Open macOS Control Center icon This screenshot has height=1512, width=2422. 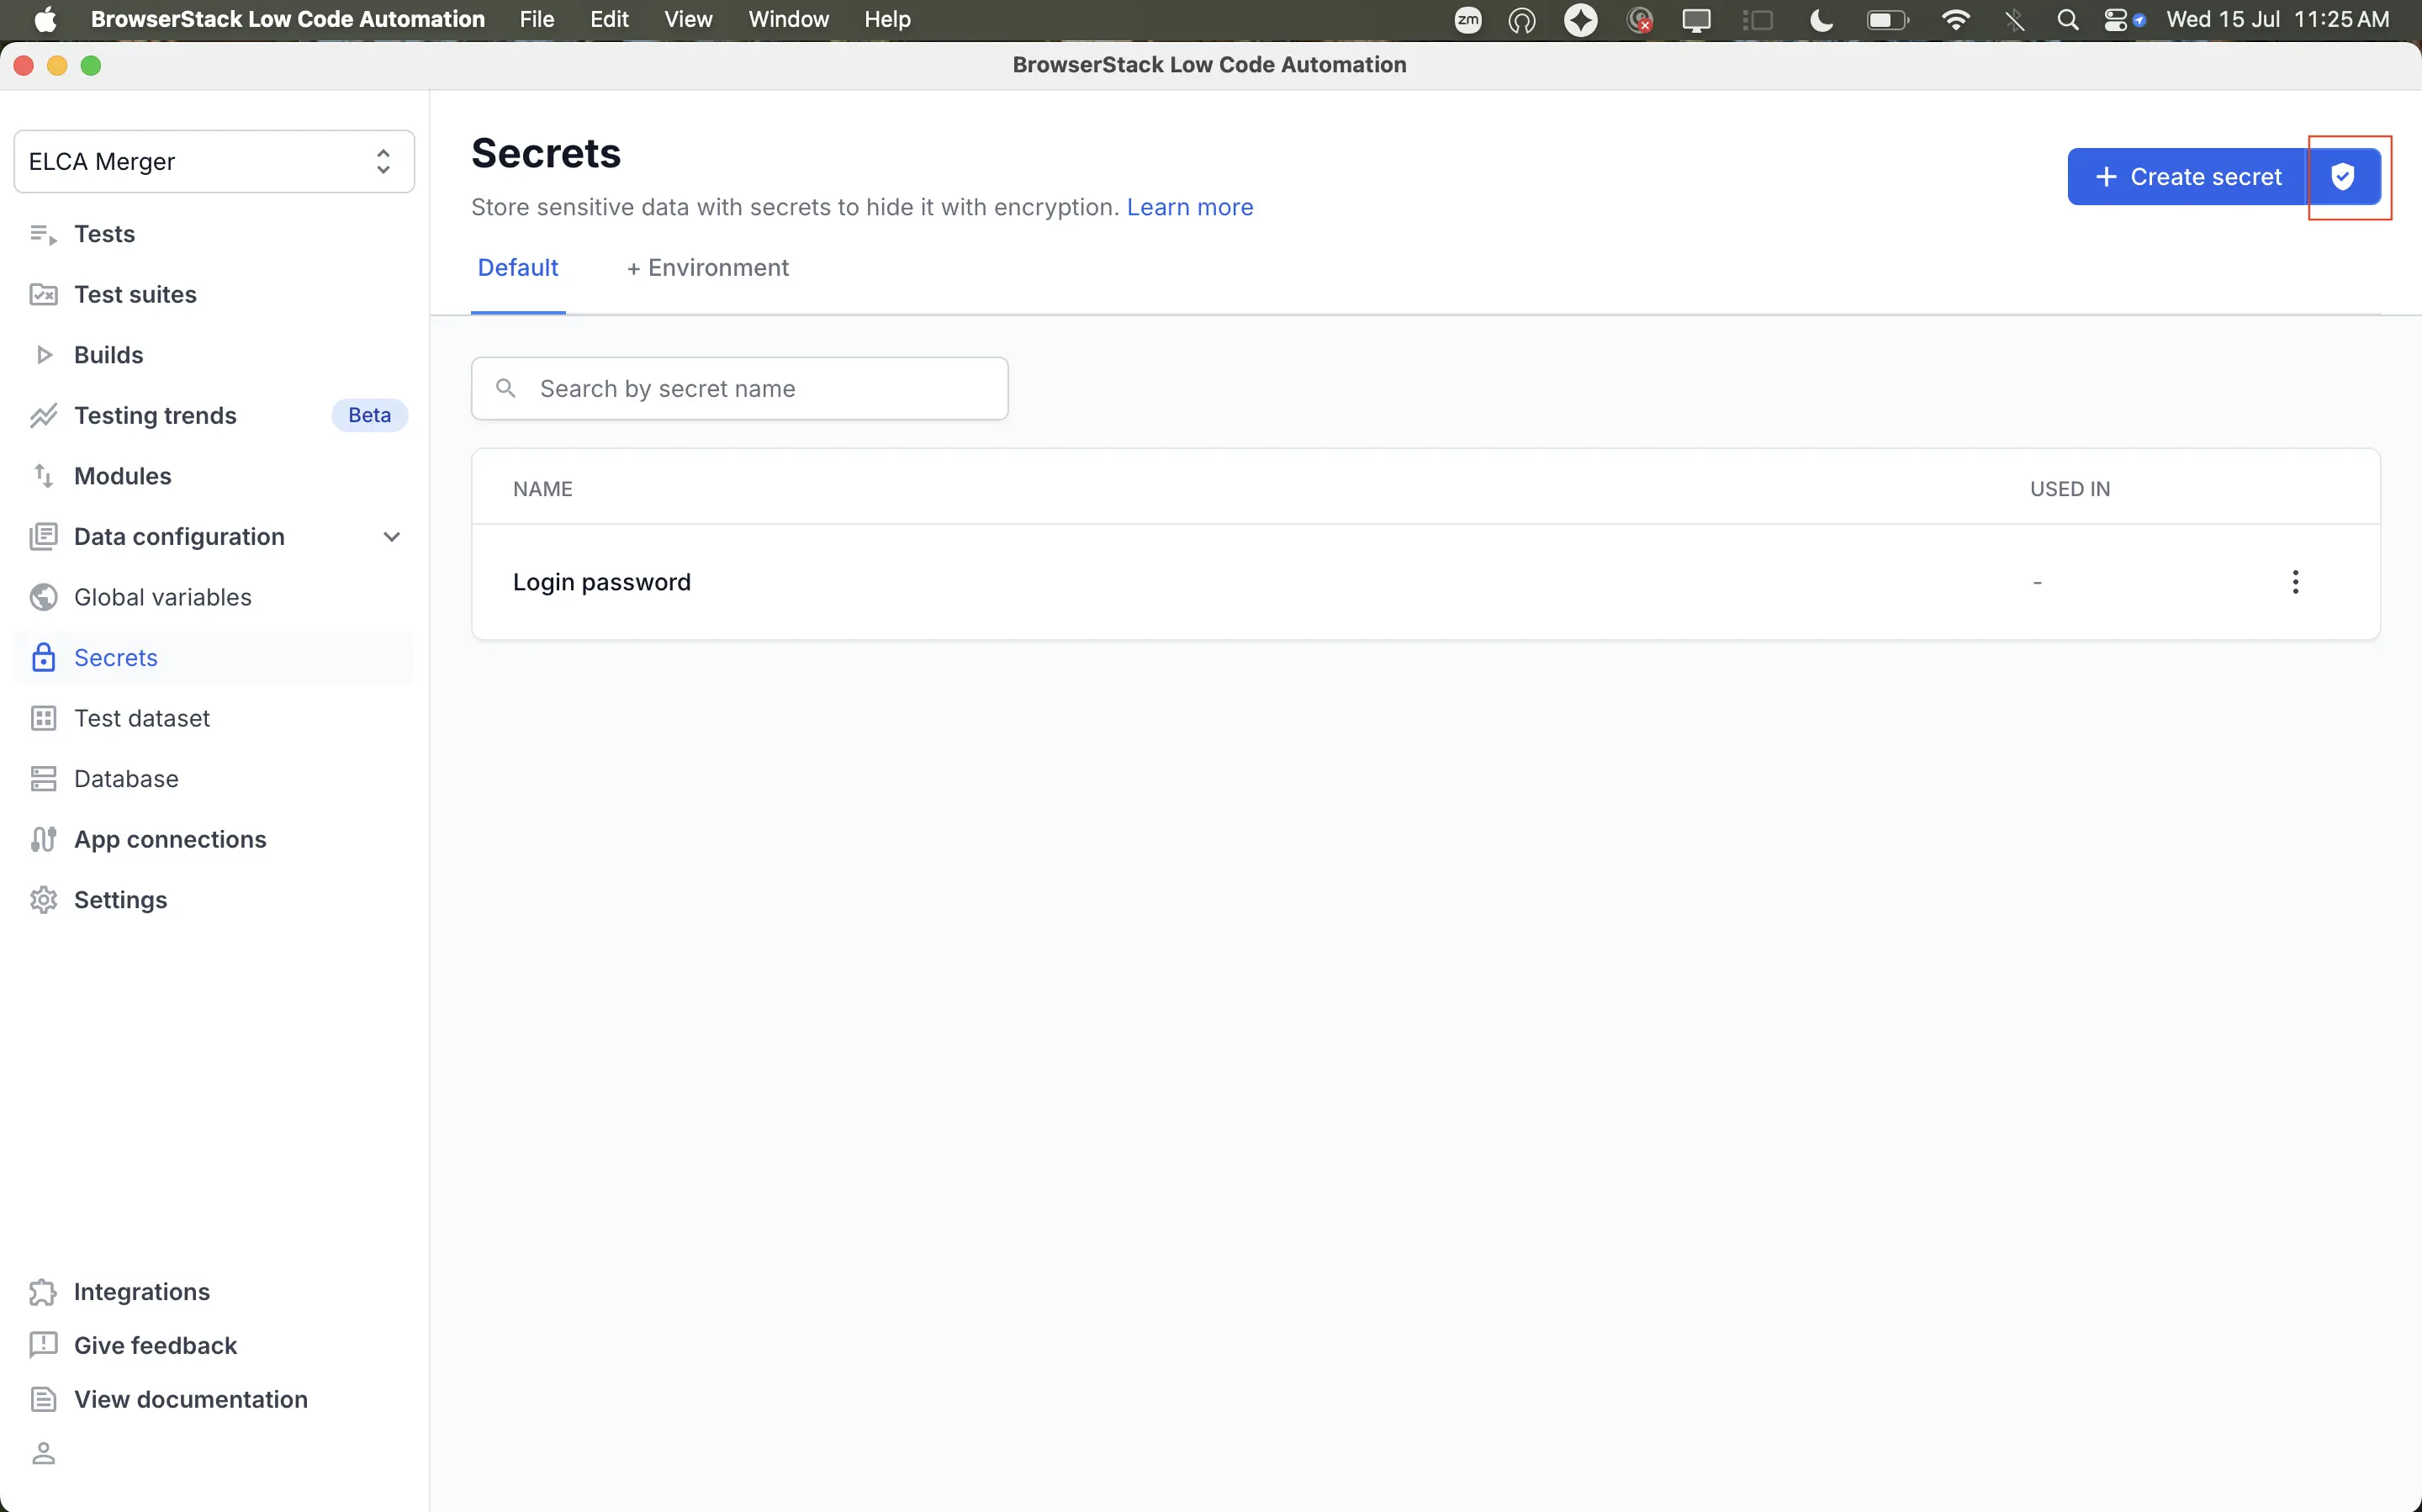(x=2116, y=20)
